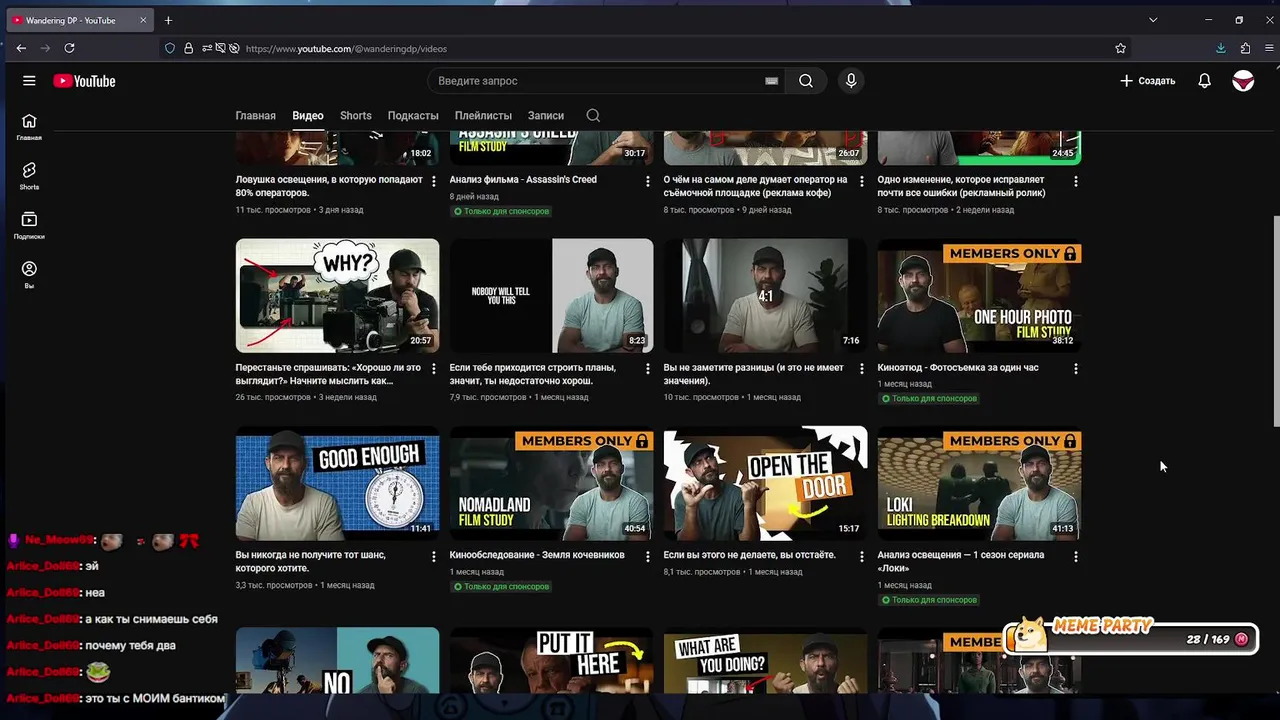Open the PUT IT HERE thumbnail
This screenshot has height=720, width=1280.
(x=551, y=660)
